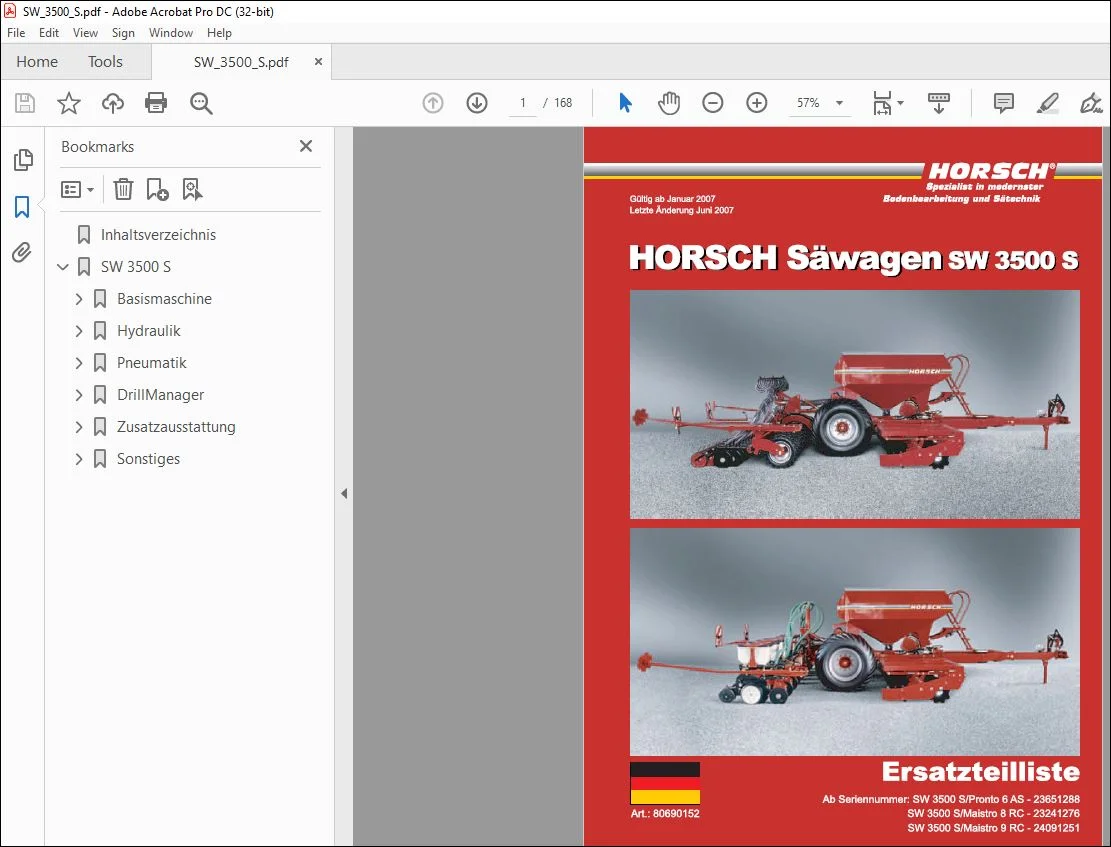Open the Find text magnifier tool
This screenshot has width=1111, height=847.
pos(201,103)
